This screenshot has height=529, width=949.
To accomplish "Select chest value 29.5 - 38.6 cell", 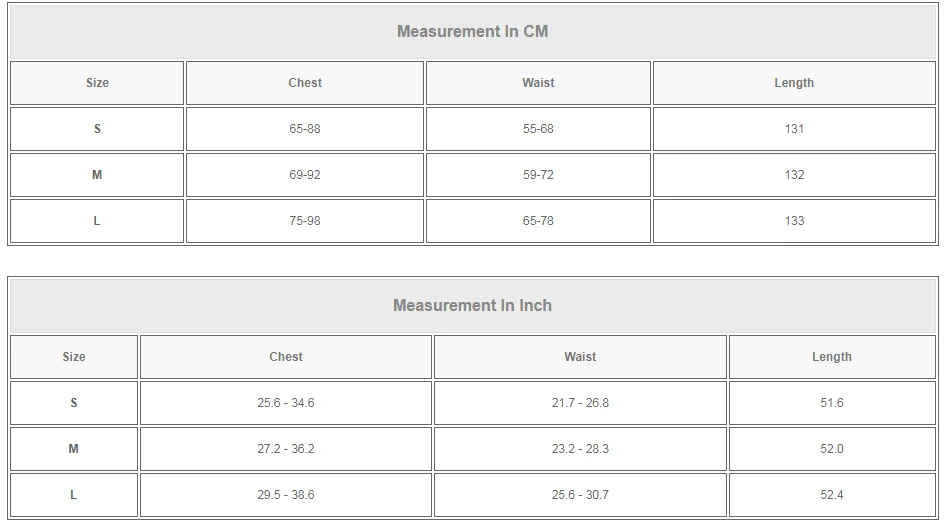I will pyautogui.click(x=286, y=495).
